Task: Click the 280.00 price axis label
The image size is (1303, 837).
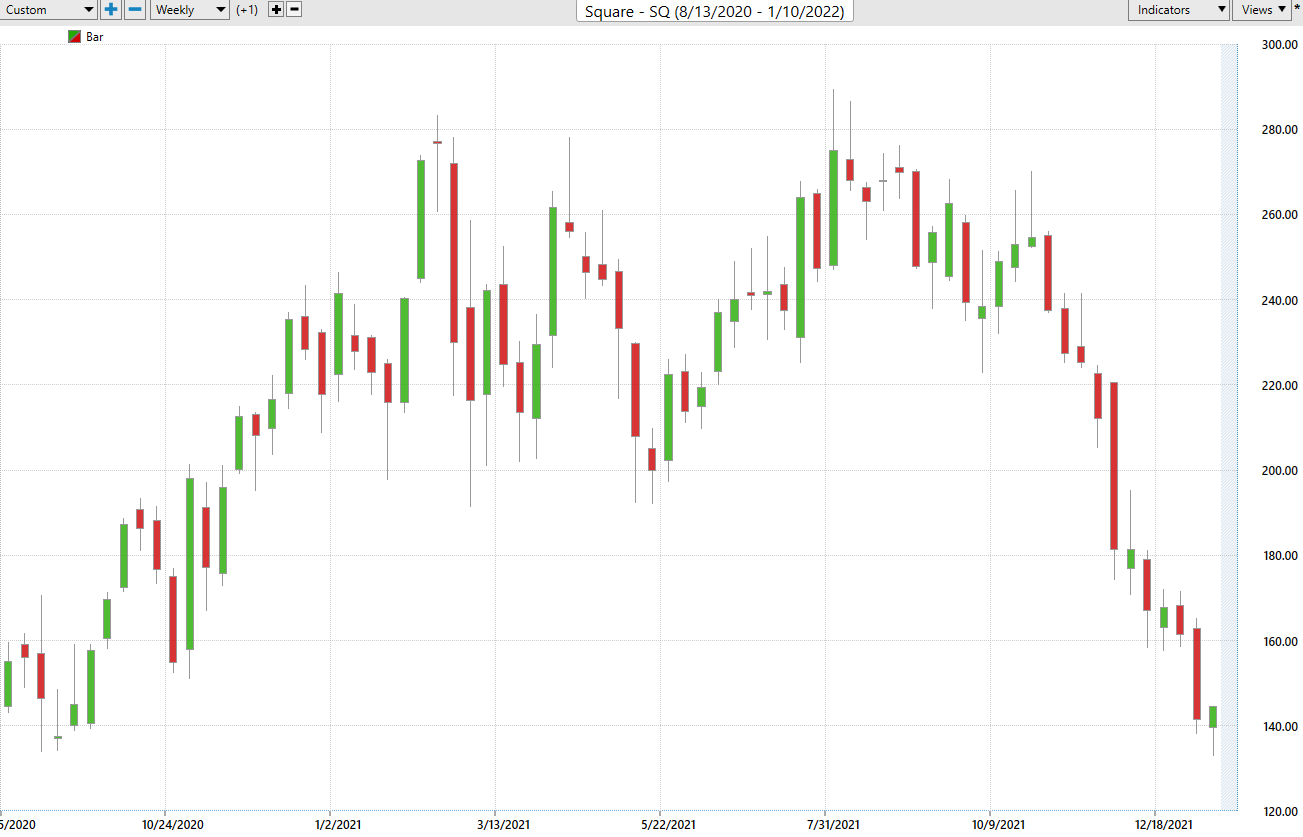Action: [x=1278, y=130]
